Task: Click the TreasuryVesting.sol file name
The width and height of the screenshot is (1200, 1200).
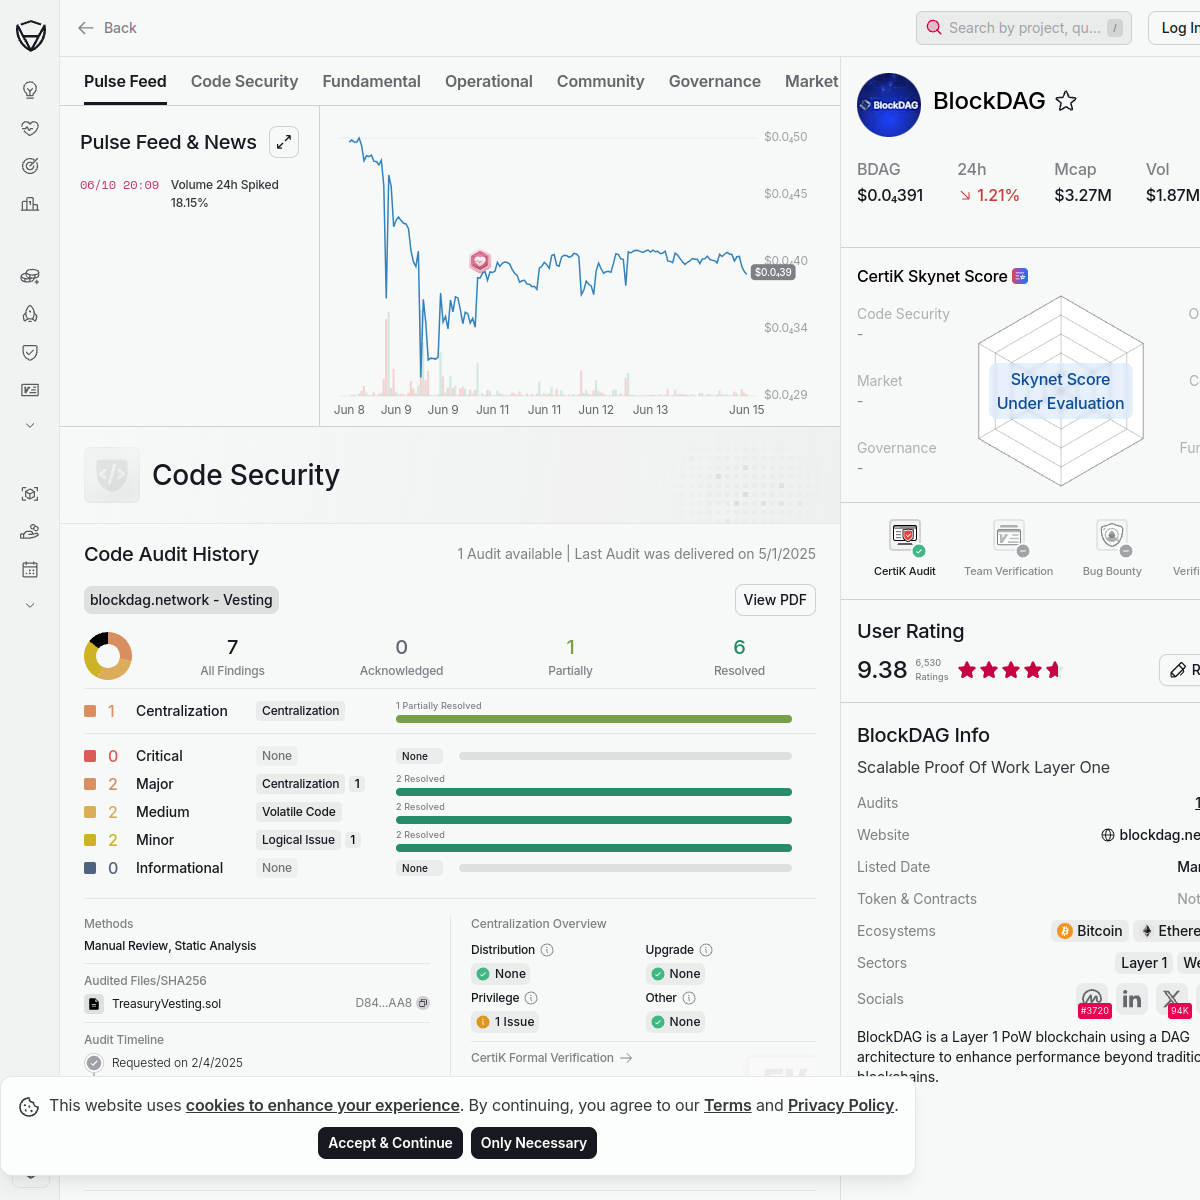Action: [x=166, y=1004]
